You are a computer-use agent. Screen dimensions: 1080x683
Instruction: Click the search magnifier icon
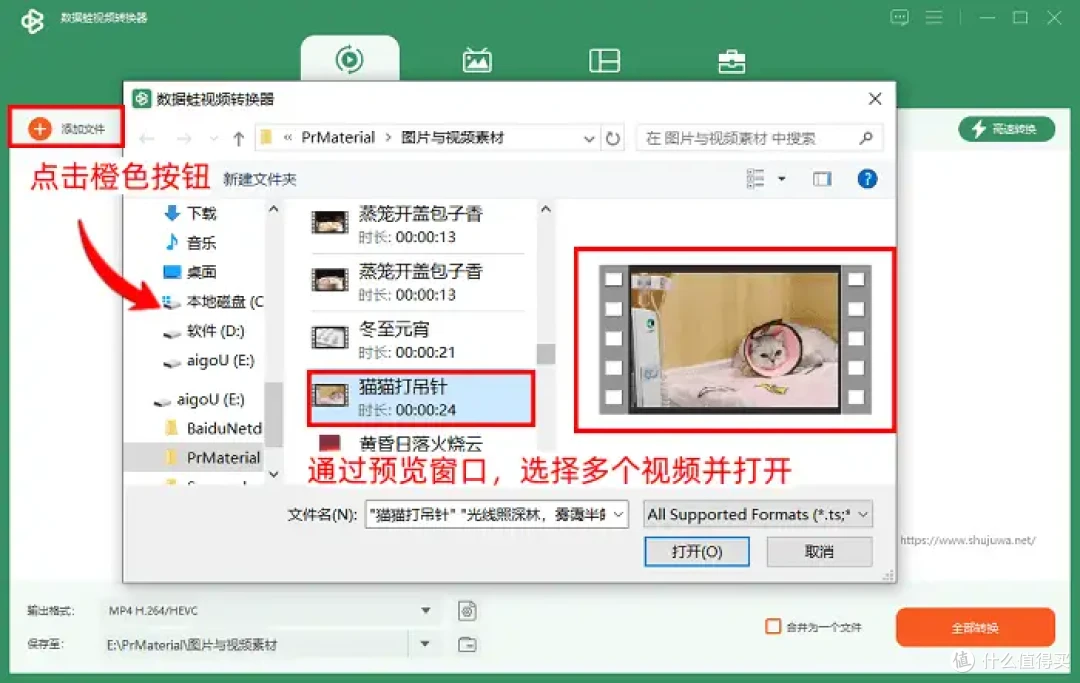(x=866, y=138)
